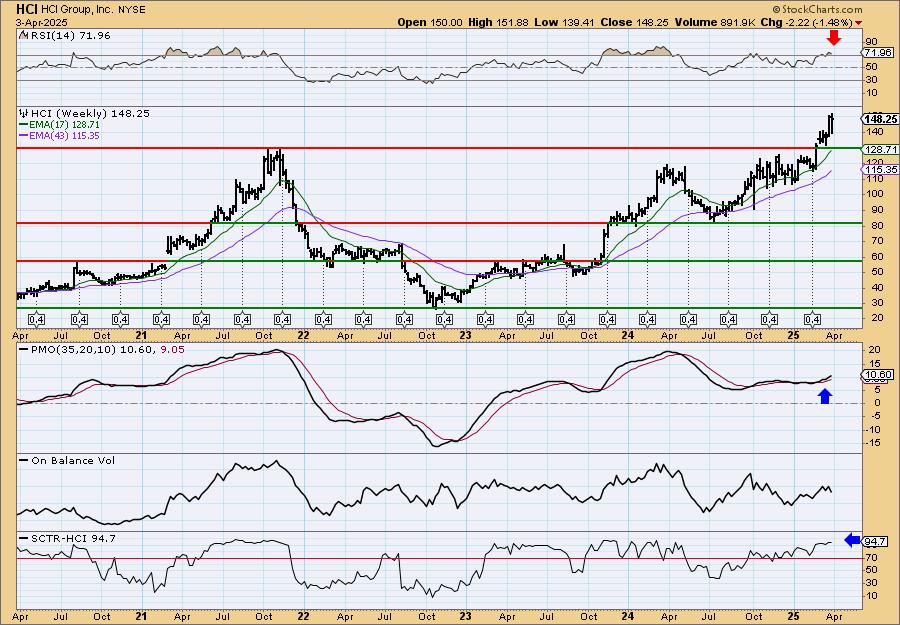Open the StockCharts.com copyright link

[x=817, y=9]
